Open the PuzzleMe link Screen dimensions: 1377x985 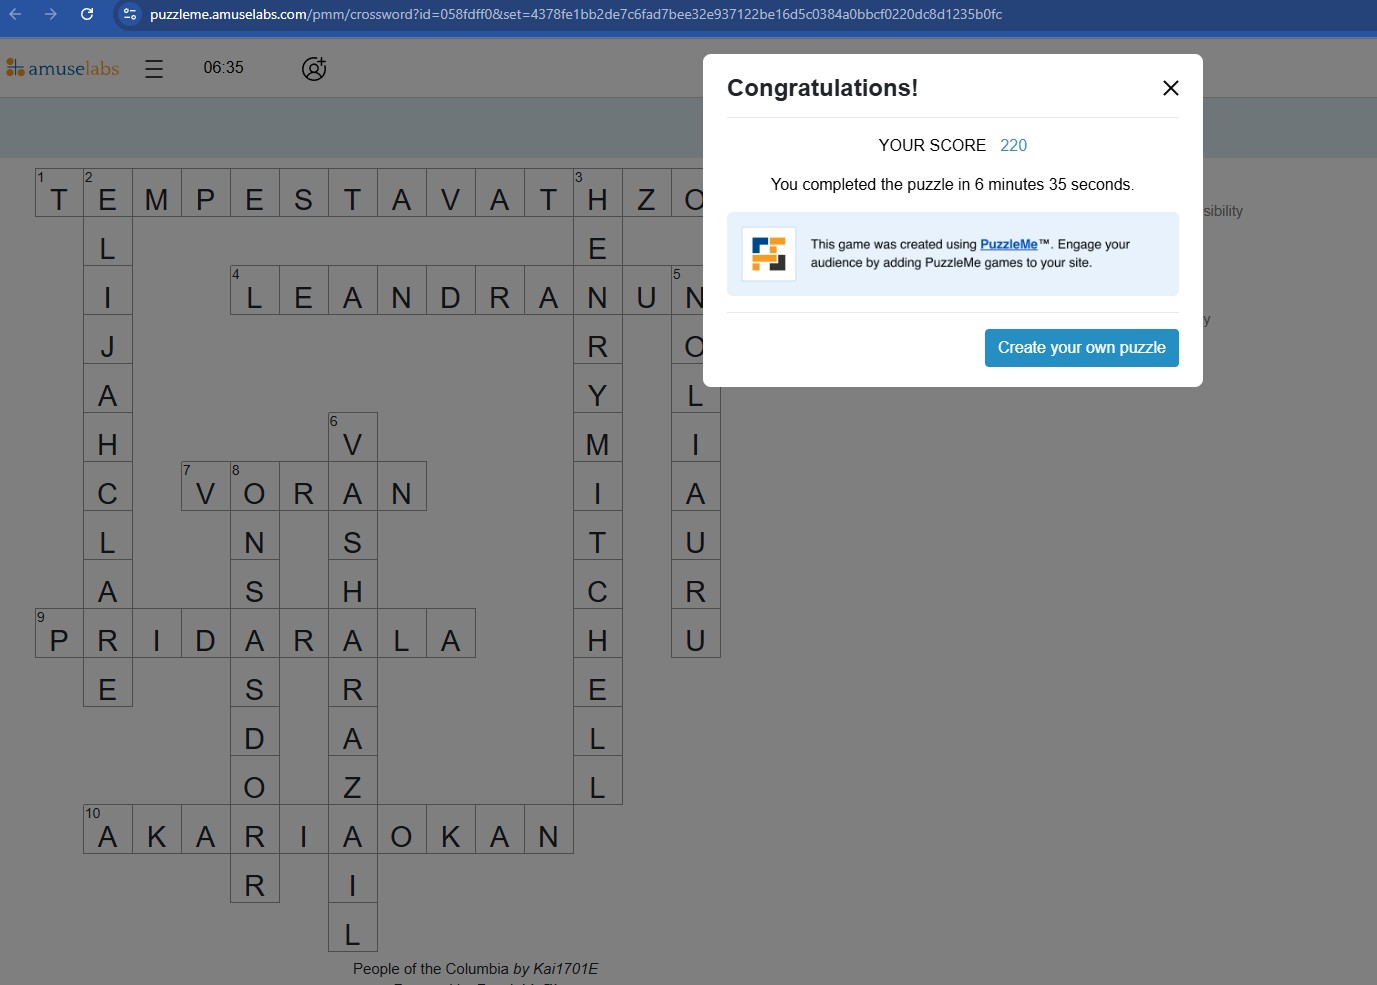click(1008, 244)
